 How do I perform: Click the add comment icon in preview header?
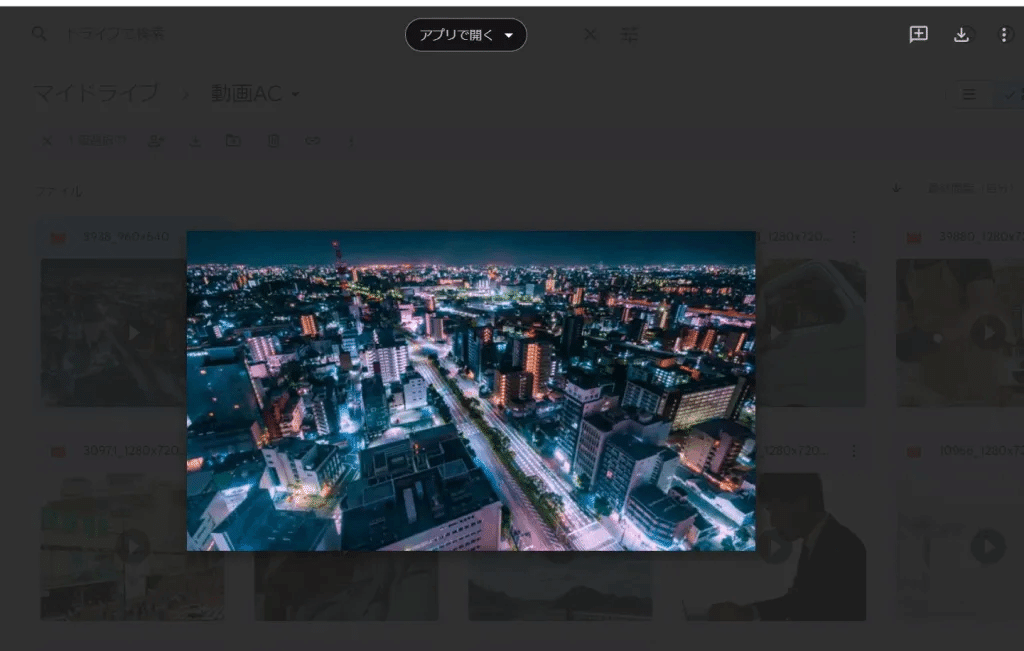click(918, 35)
